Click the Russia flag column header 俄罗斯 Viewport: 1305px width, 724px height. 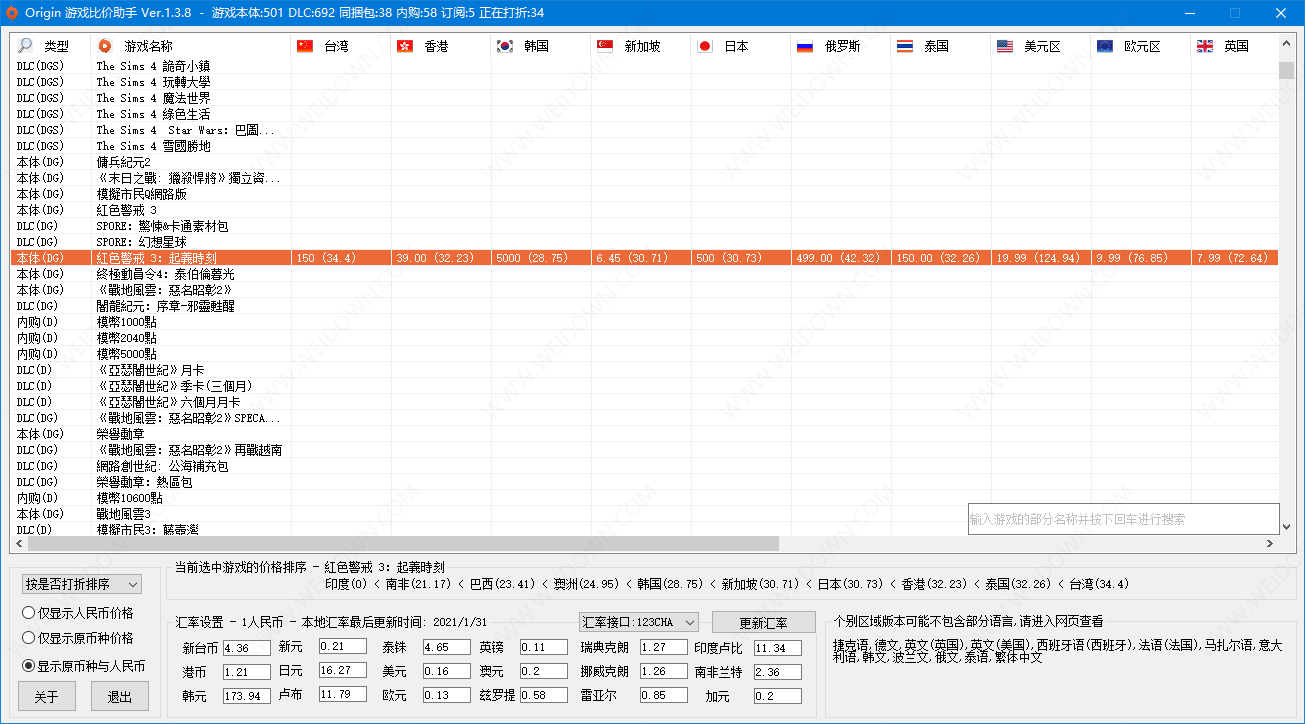pyautogui.click(x=841, y=46)
